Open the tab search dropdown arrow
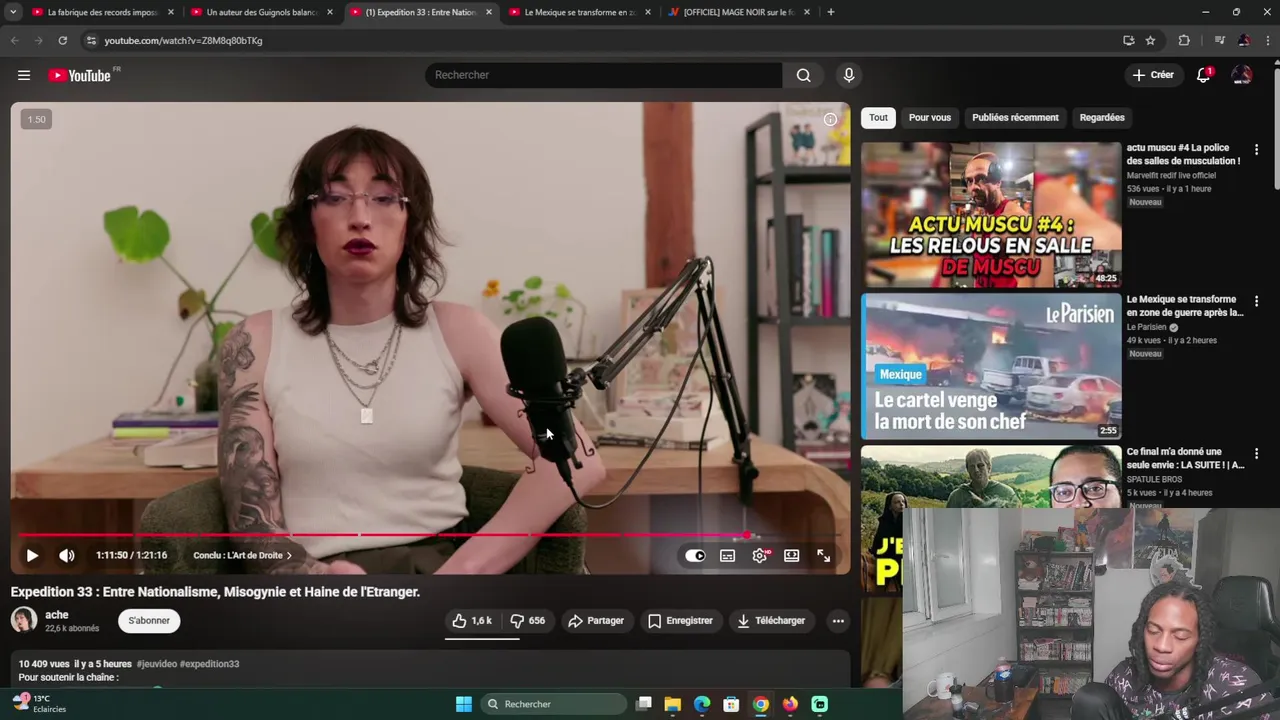The height and width of the screenshot is (720, 1280). click(x=12, y=12)
